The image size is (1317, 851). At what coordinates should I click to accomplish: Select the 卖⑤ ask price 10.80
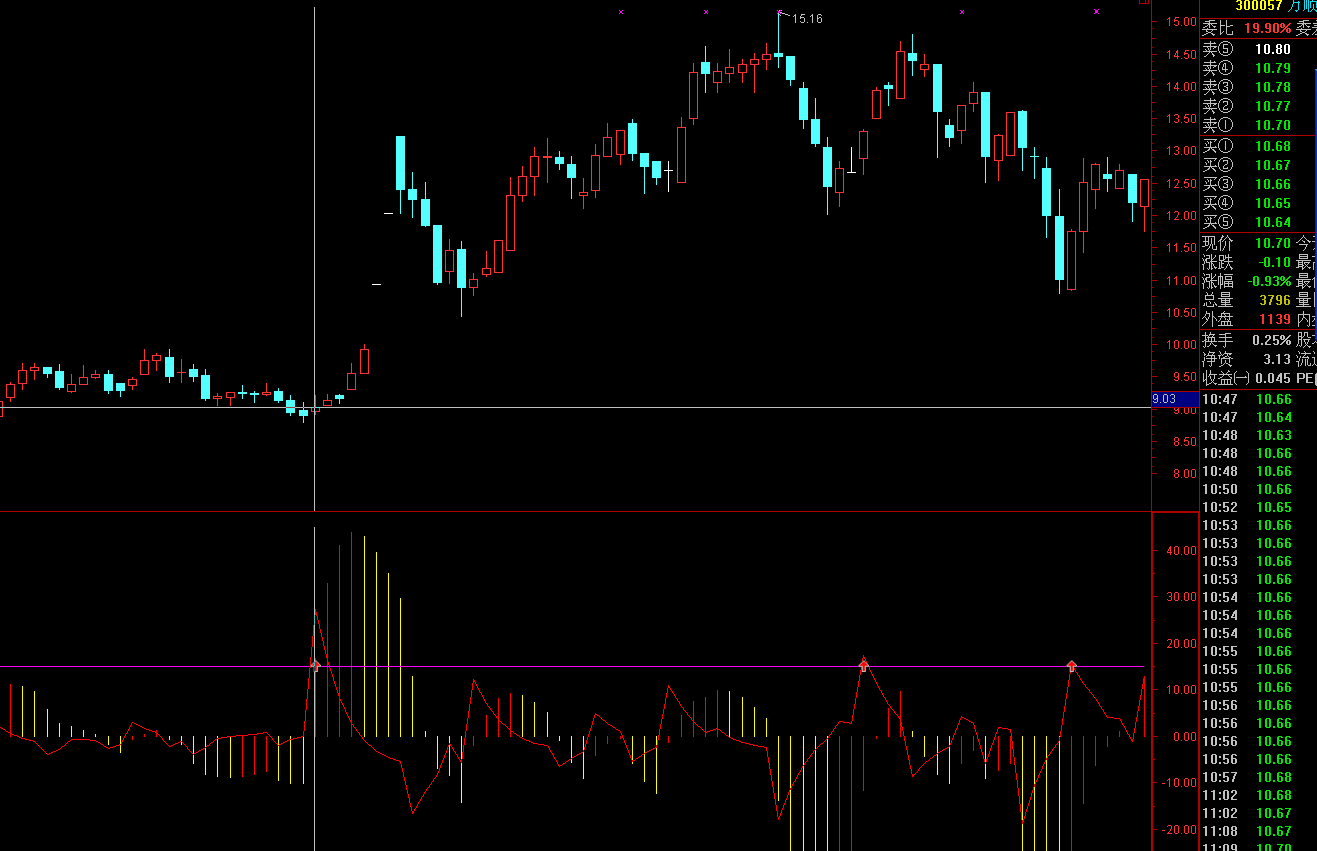(x=1273, y=49)
